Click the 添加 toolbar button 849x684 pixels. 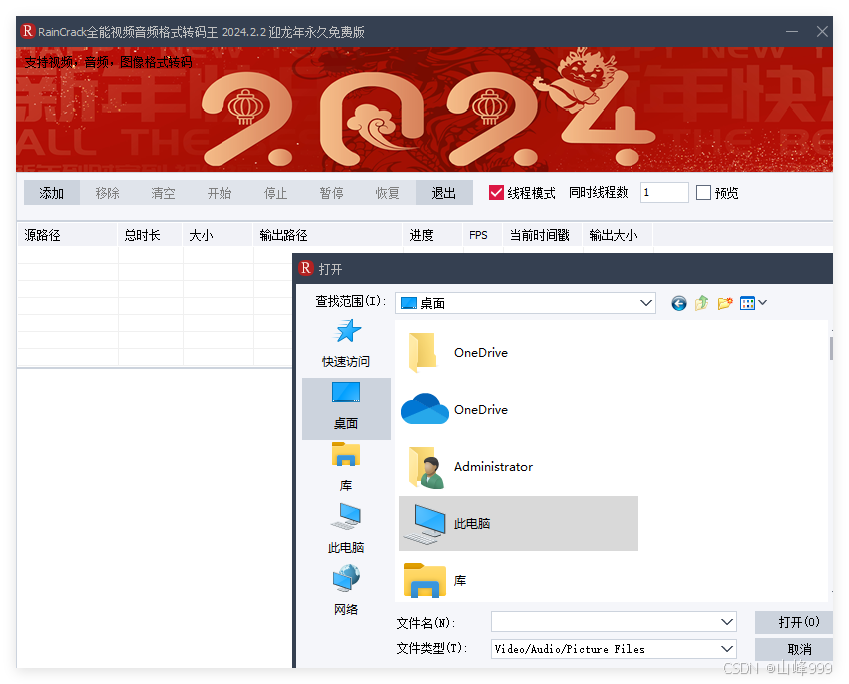51,193
